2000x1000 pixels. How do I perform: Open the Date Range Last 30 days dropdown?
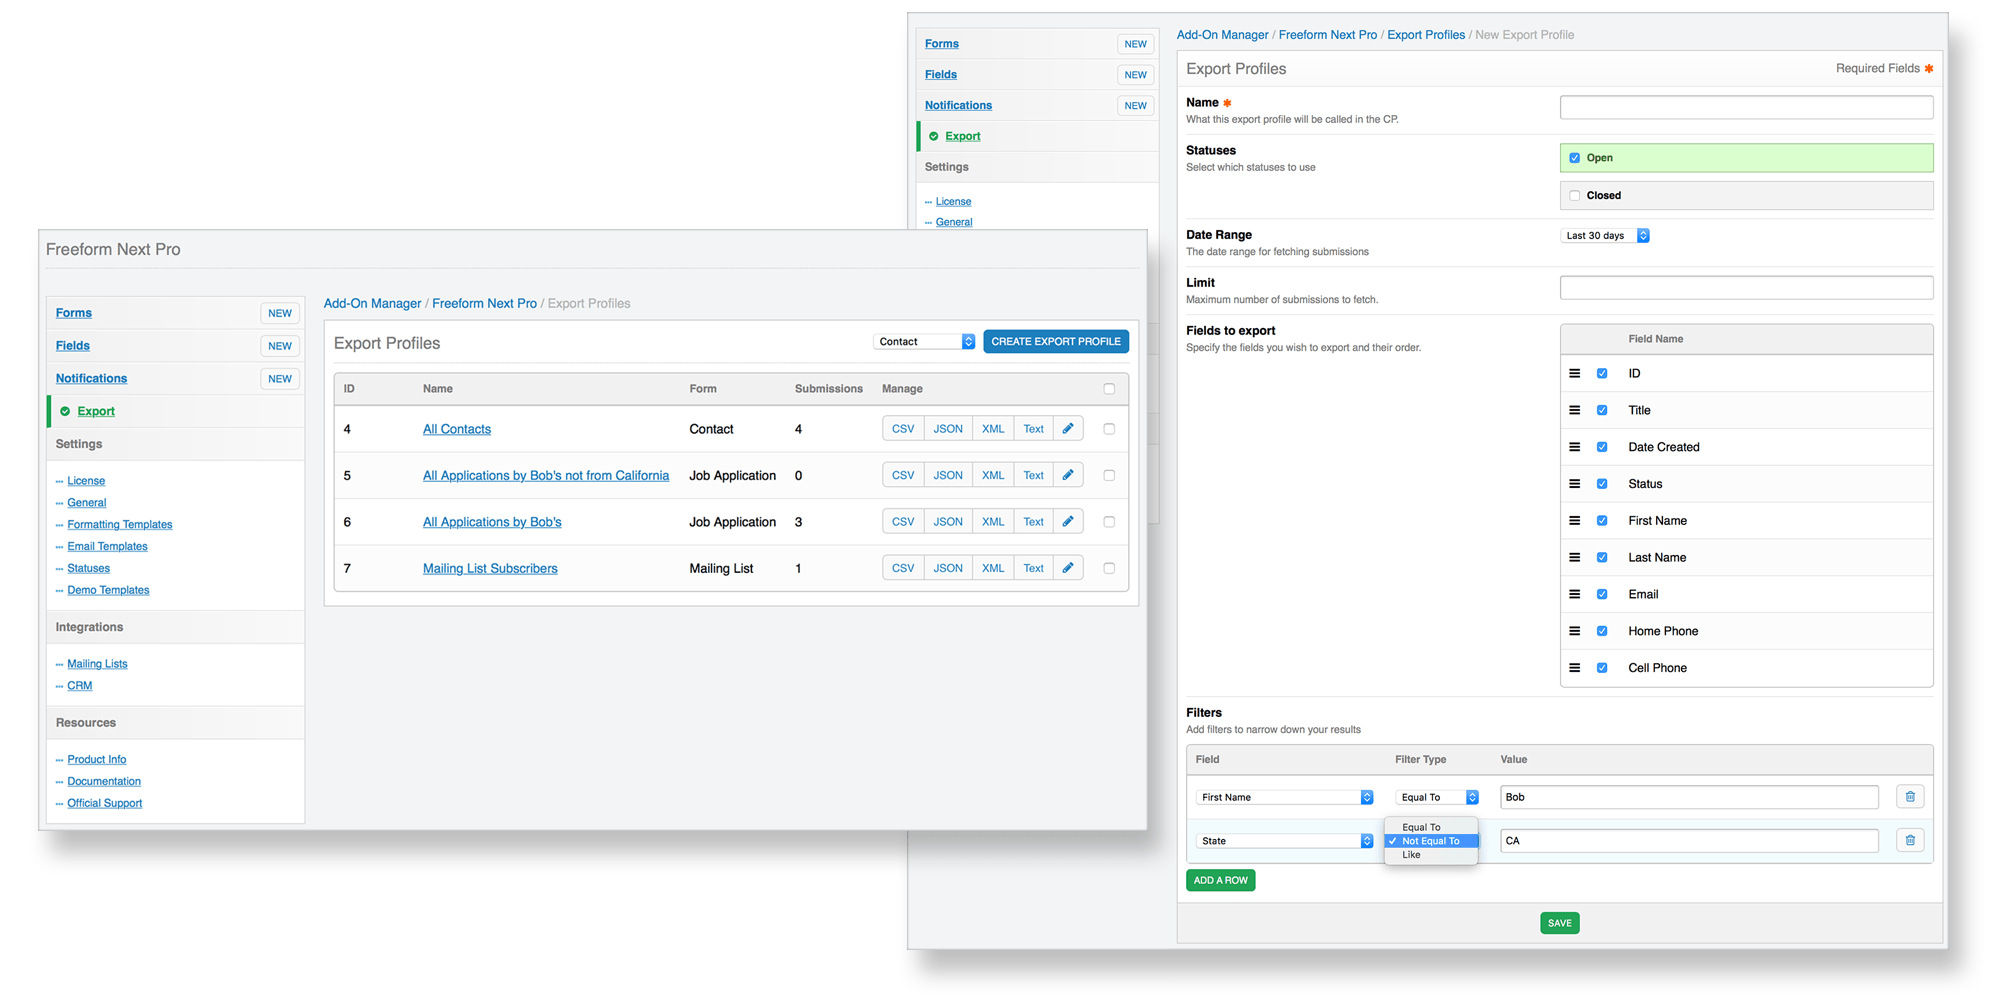1605,236
